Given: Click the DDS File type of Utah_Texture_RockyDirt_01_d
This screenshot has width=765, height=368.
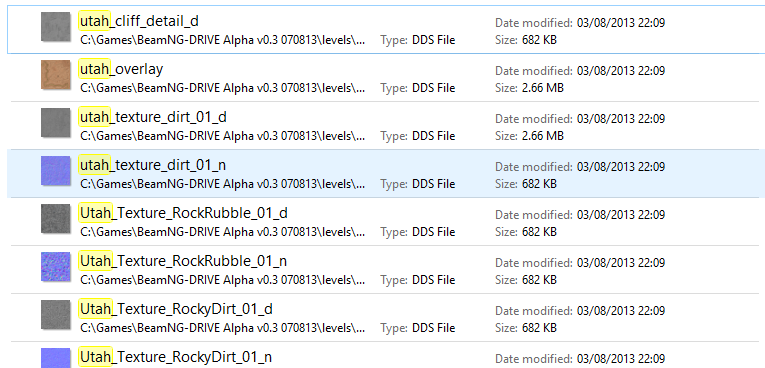Looking at the screenshot, I should (434, 327).
